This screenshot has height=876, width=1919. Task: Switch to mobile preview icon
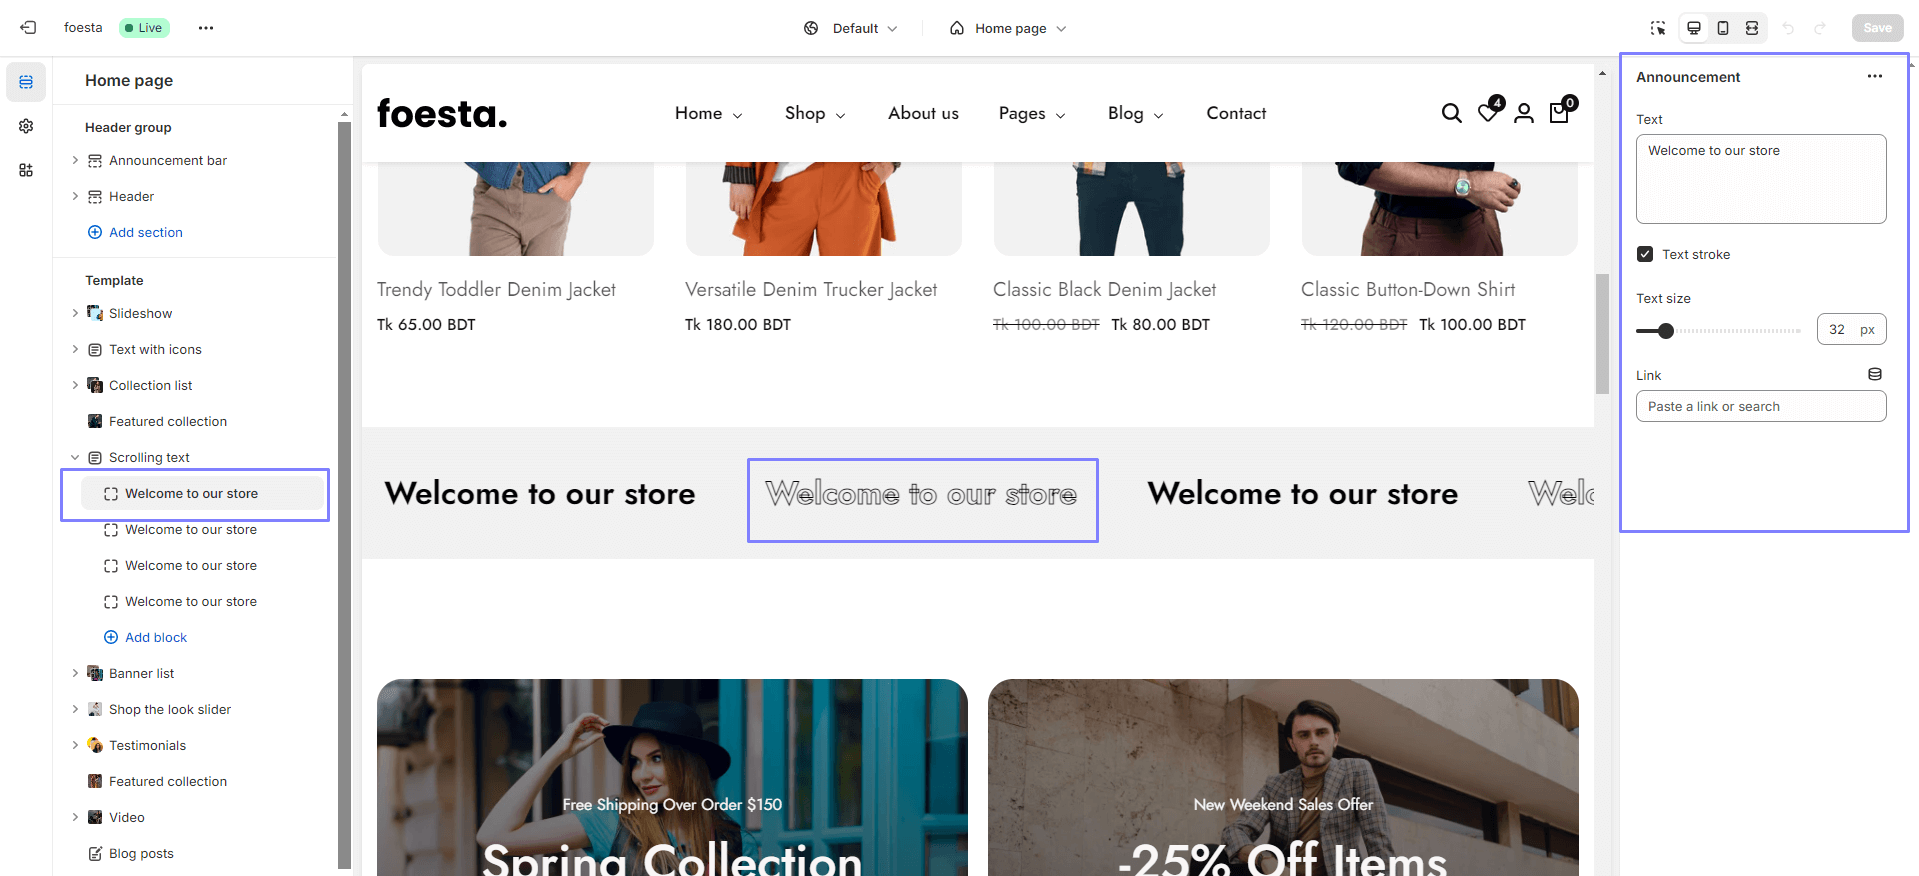coord(1723,28)
